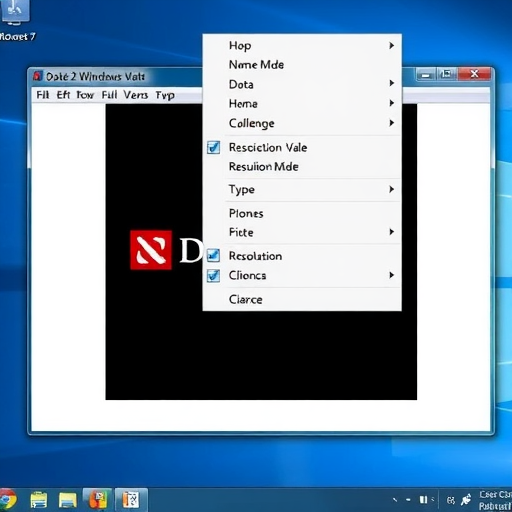This screenshot has width=512, height=512.
Task: Click the Dota 2 window title text
Action: click(x=95, y=77)
